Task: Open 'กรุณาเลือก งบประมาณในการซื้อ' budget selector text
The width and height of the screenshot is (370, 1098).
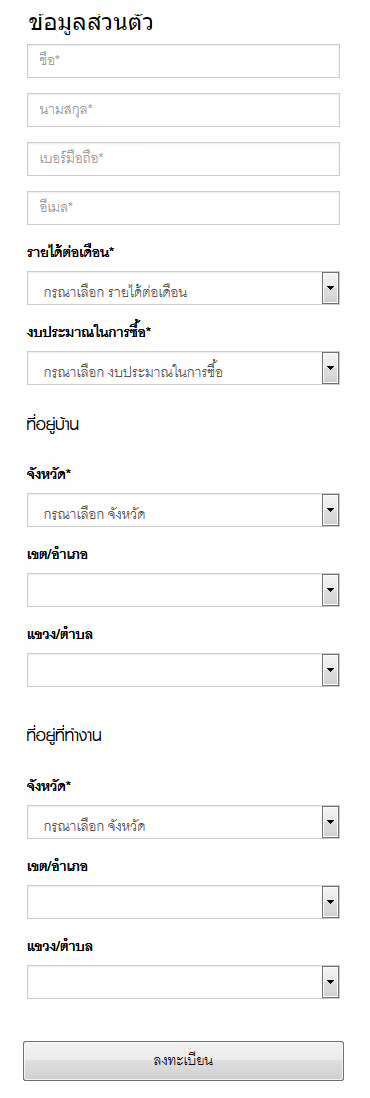Action: 133,372
